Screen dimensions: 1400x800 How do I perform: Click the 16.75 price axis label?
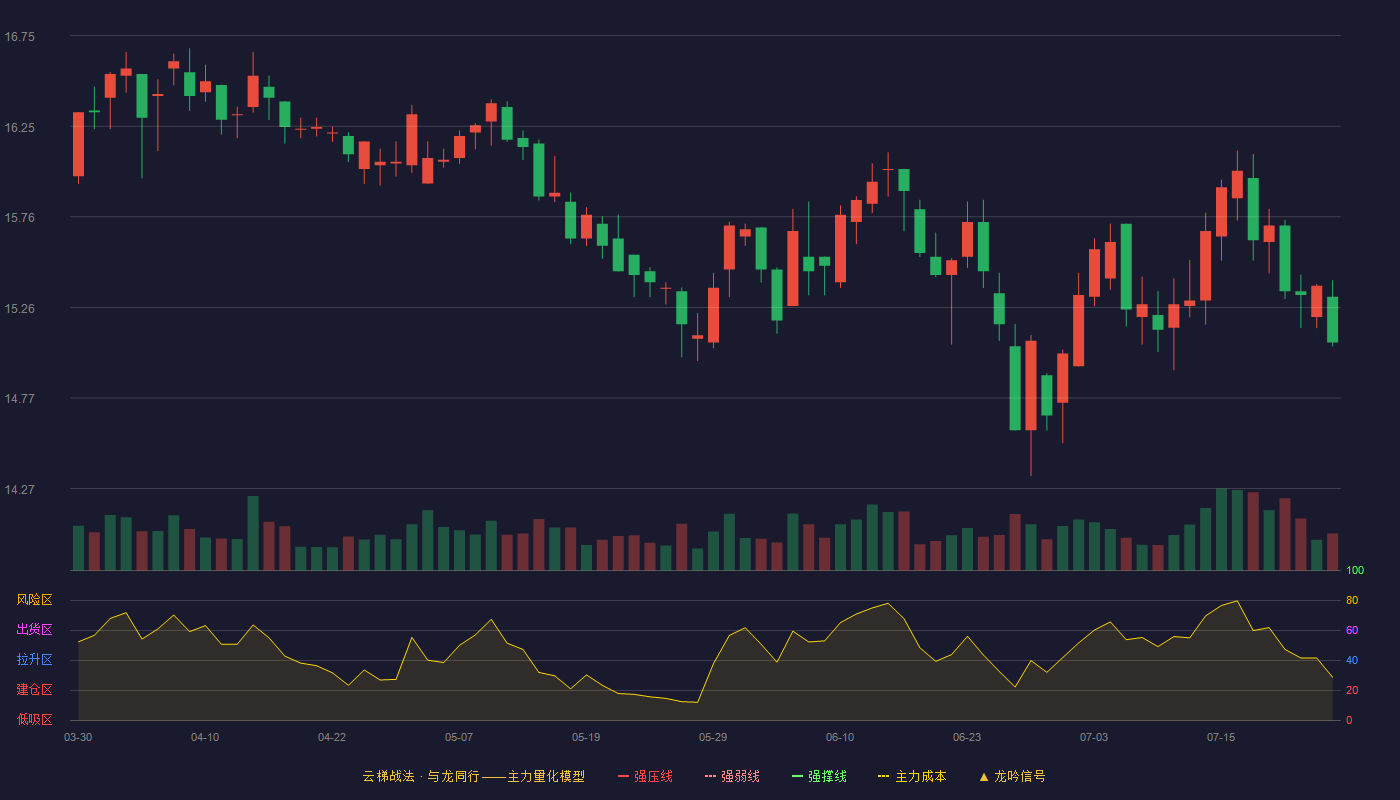click(20, 37)
